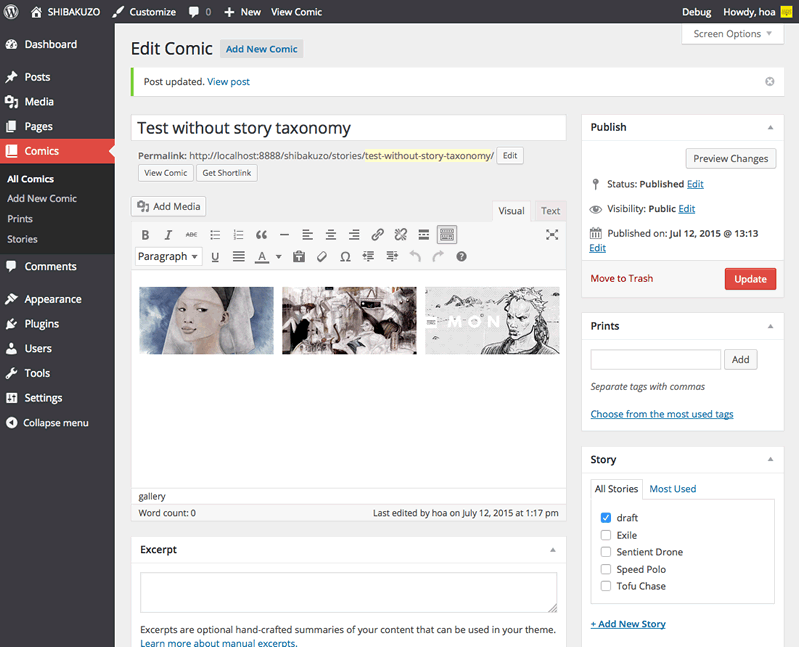
Task: Click Add Media button
Action: tap(169, 206)
